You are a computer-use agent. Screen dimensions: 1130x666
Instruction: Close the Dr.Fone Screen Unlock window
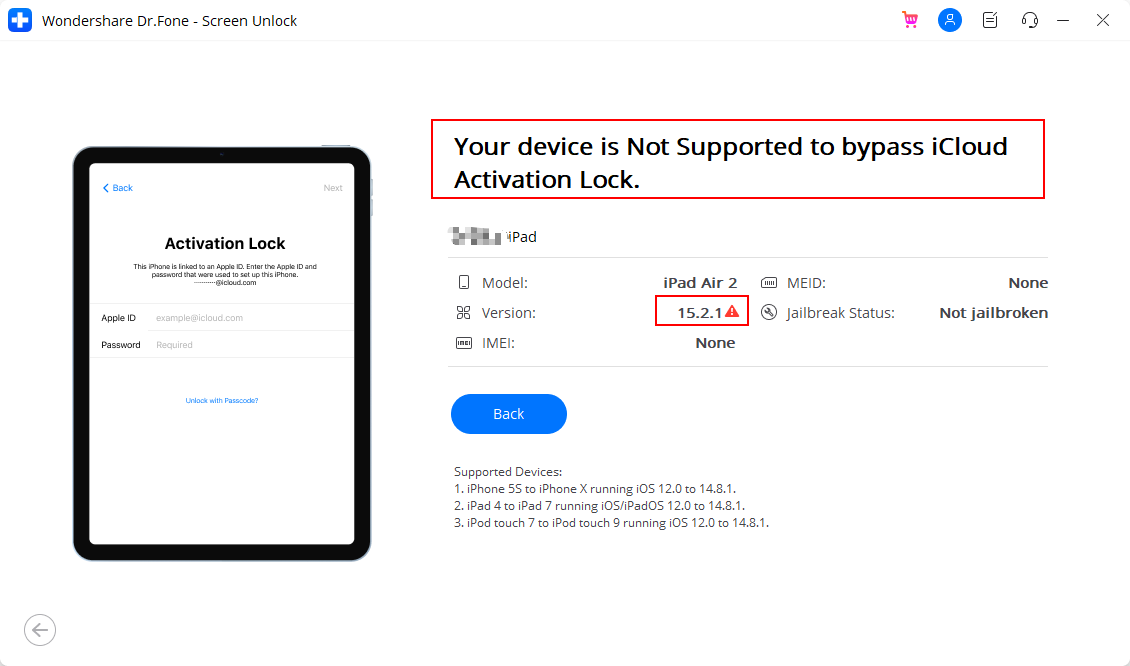point(1103,20)
